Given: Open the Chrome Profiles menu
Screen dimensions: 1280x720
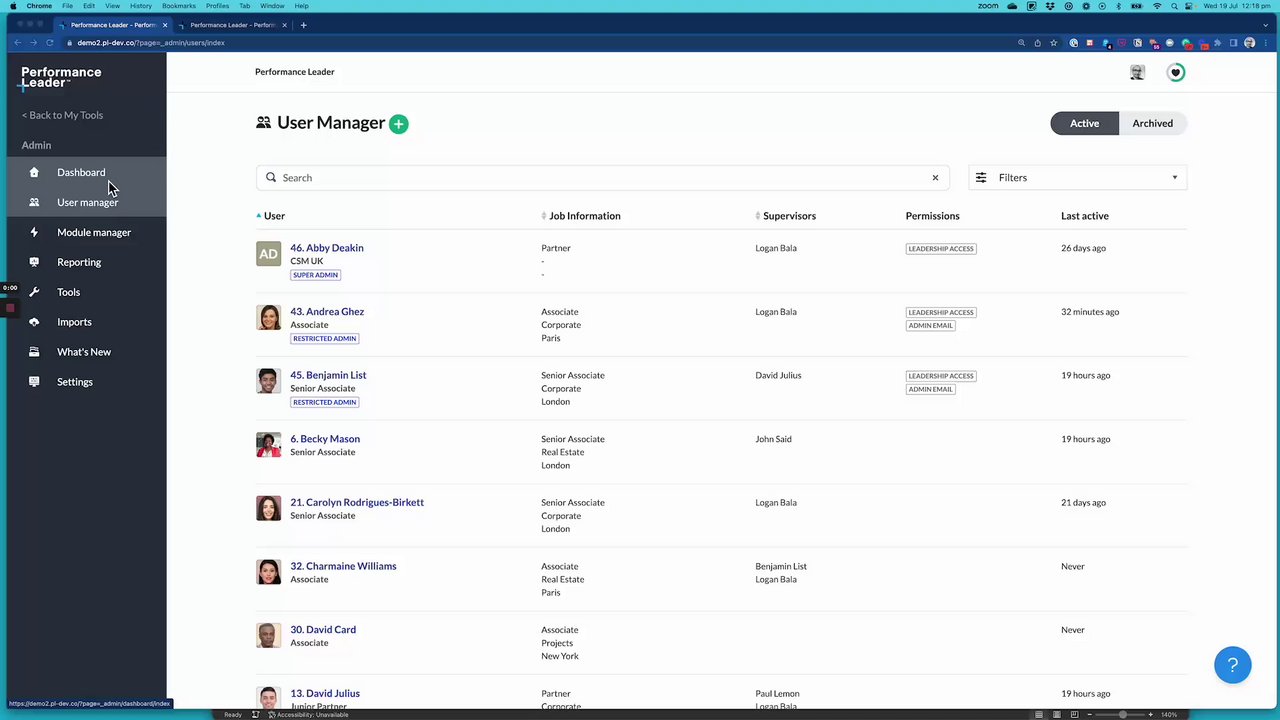Looking at the screenshot, I should click(217, 6).
